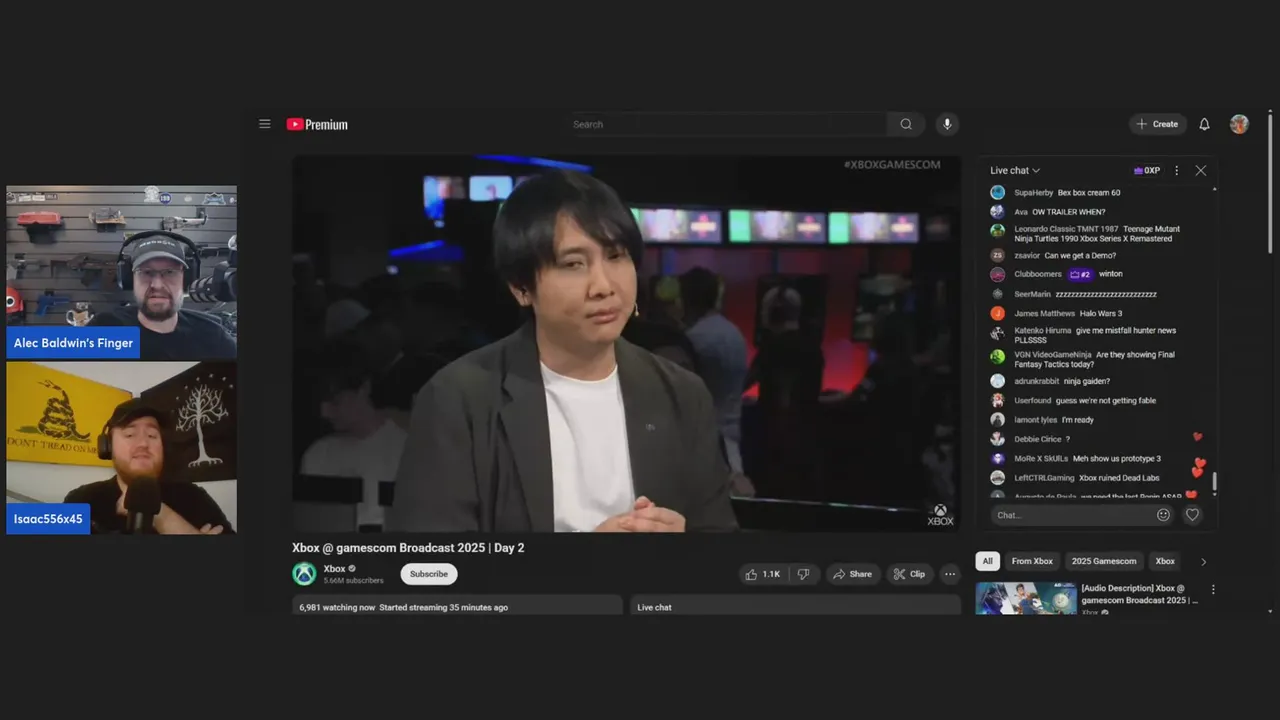Click the Audio Description video thumbnail

click(1026, 598)
